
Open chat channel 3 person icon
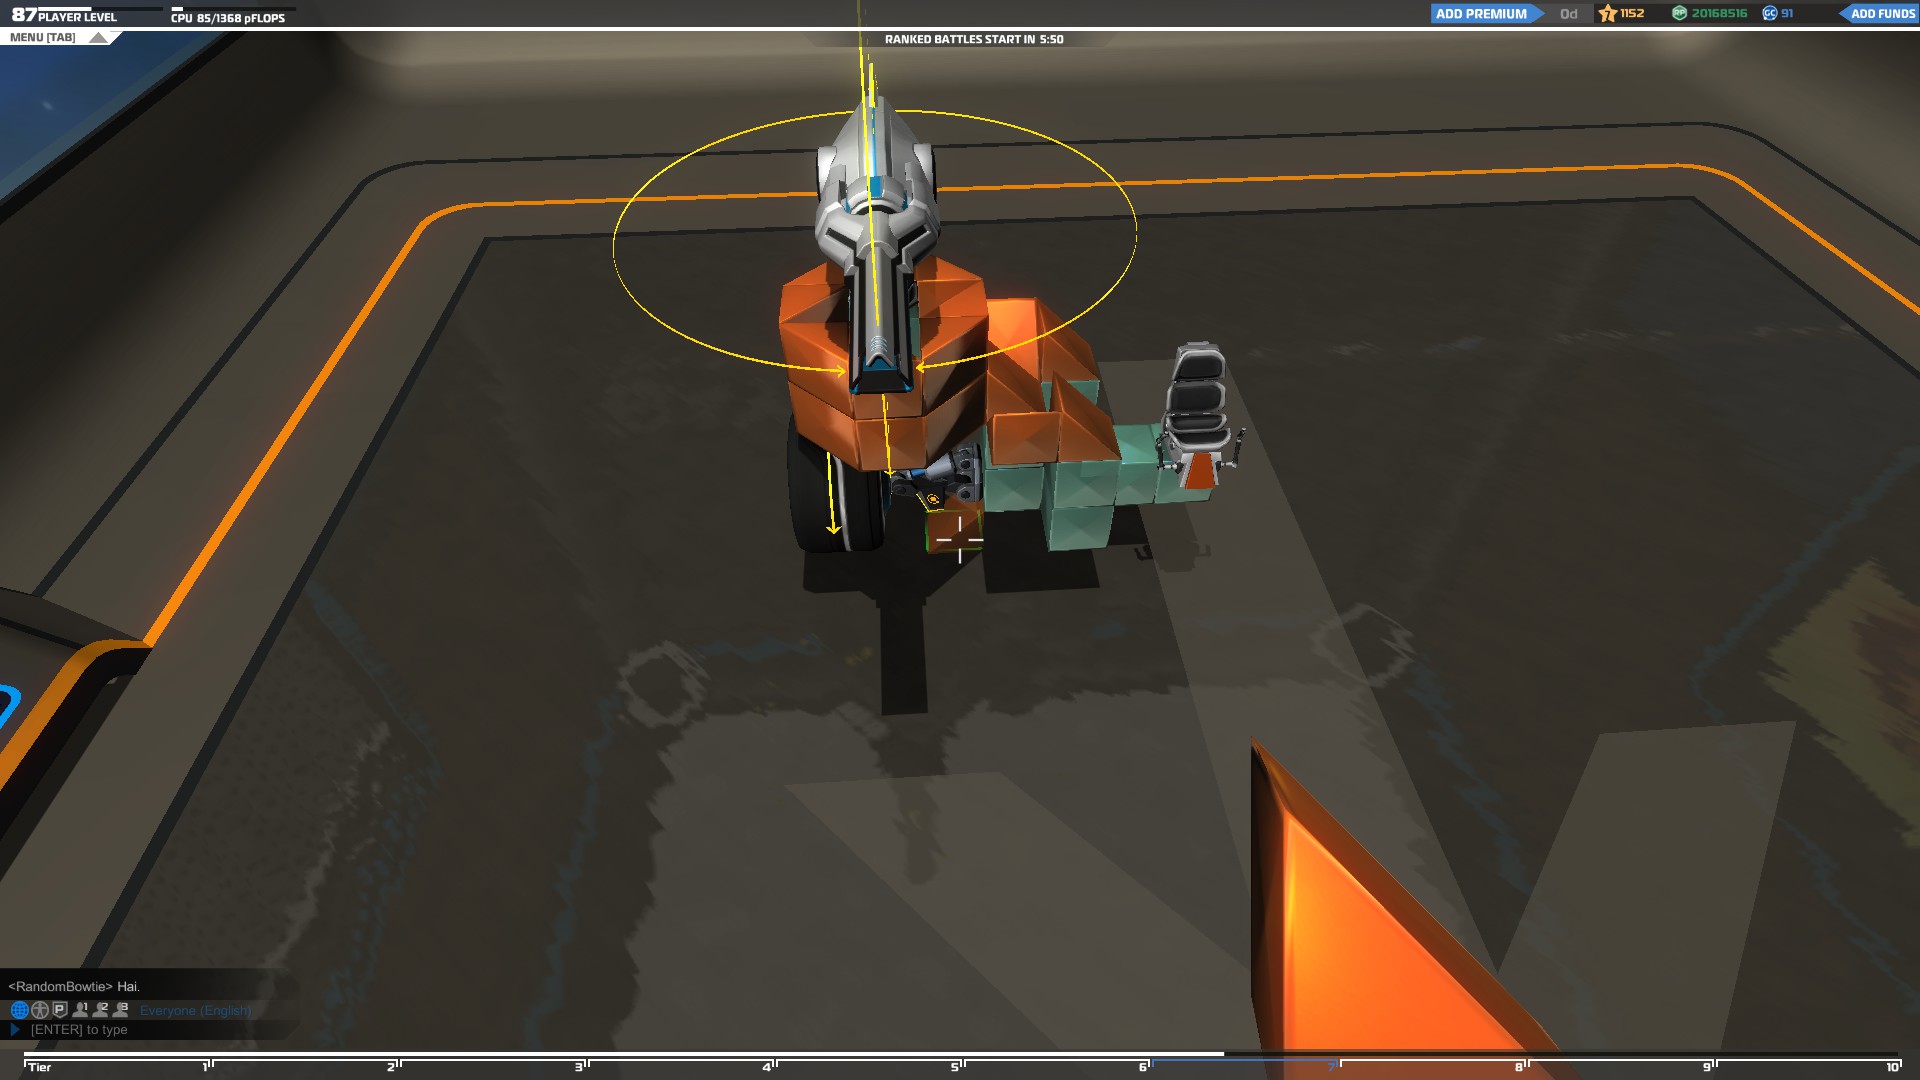(121, 1010)
